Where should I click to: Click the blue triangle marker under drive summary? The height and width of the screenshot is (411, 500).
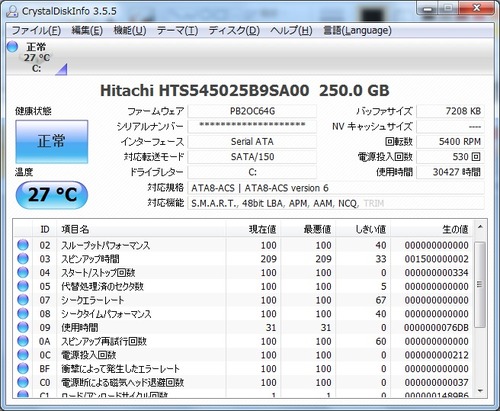(62, 70)
